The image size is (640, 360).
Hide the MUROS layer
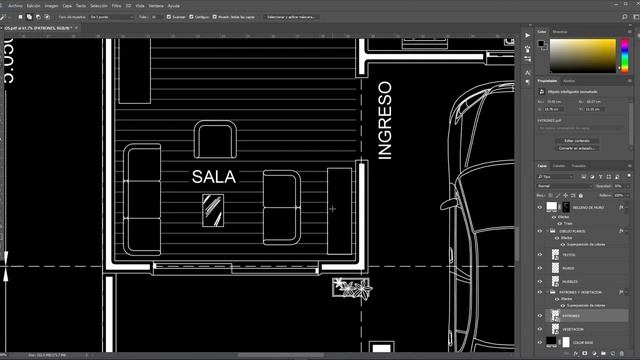[x=540, y=268]
